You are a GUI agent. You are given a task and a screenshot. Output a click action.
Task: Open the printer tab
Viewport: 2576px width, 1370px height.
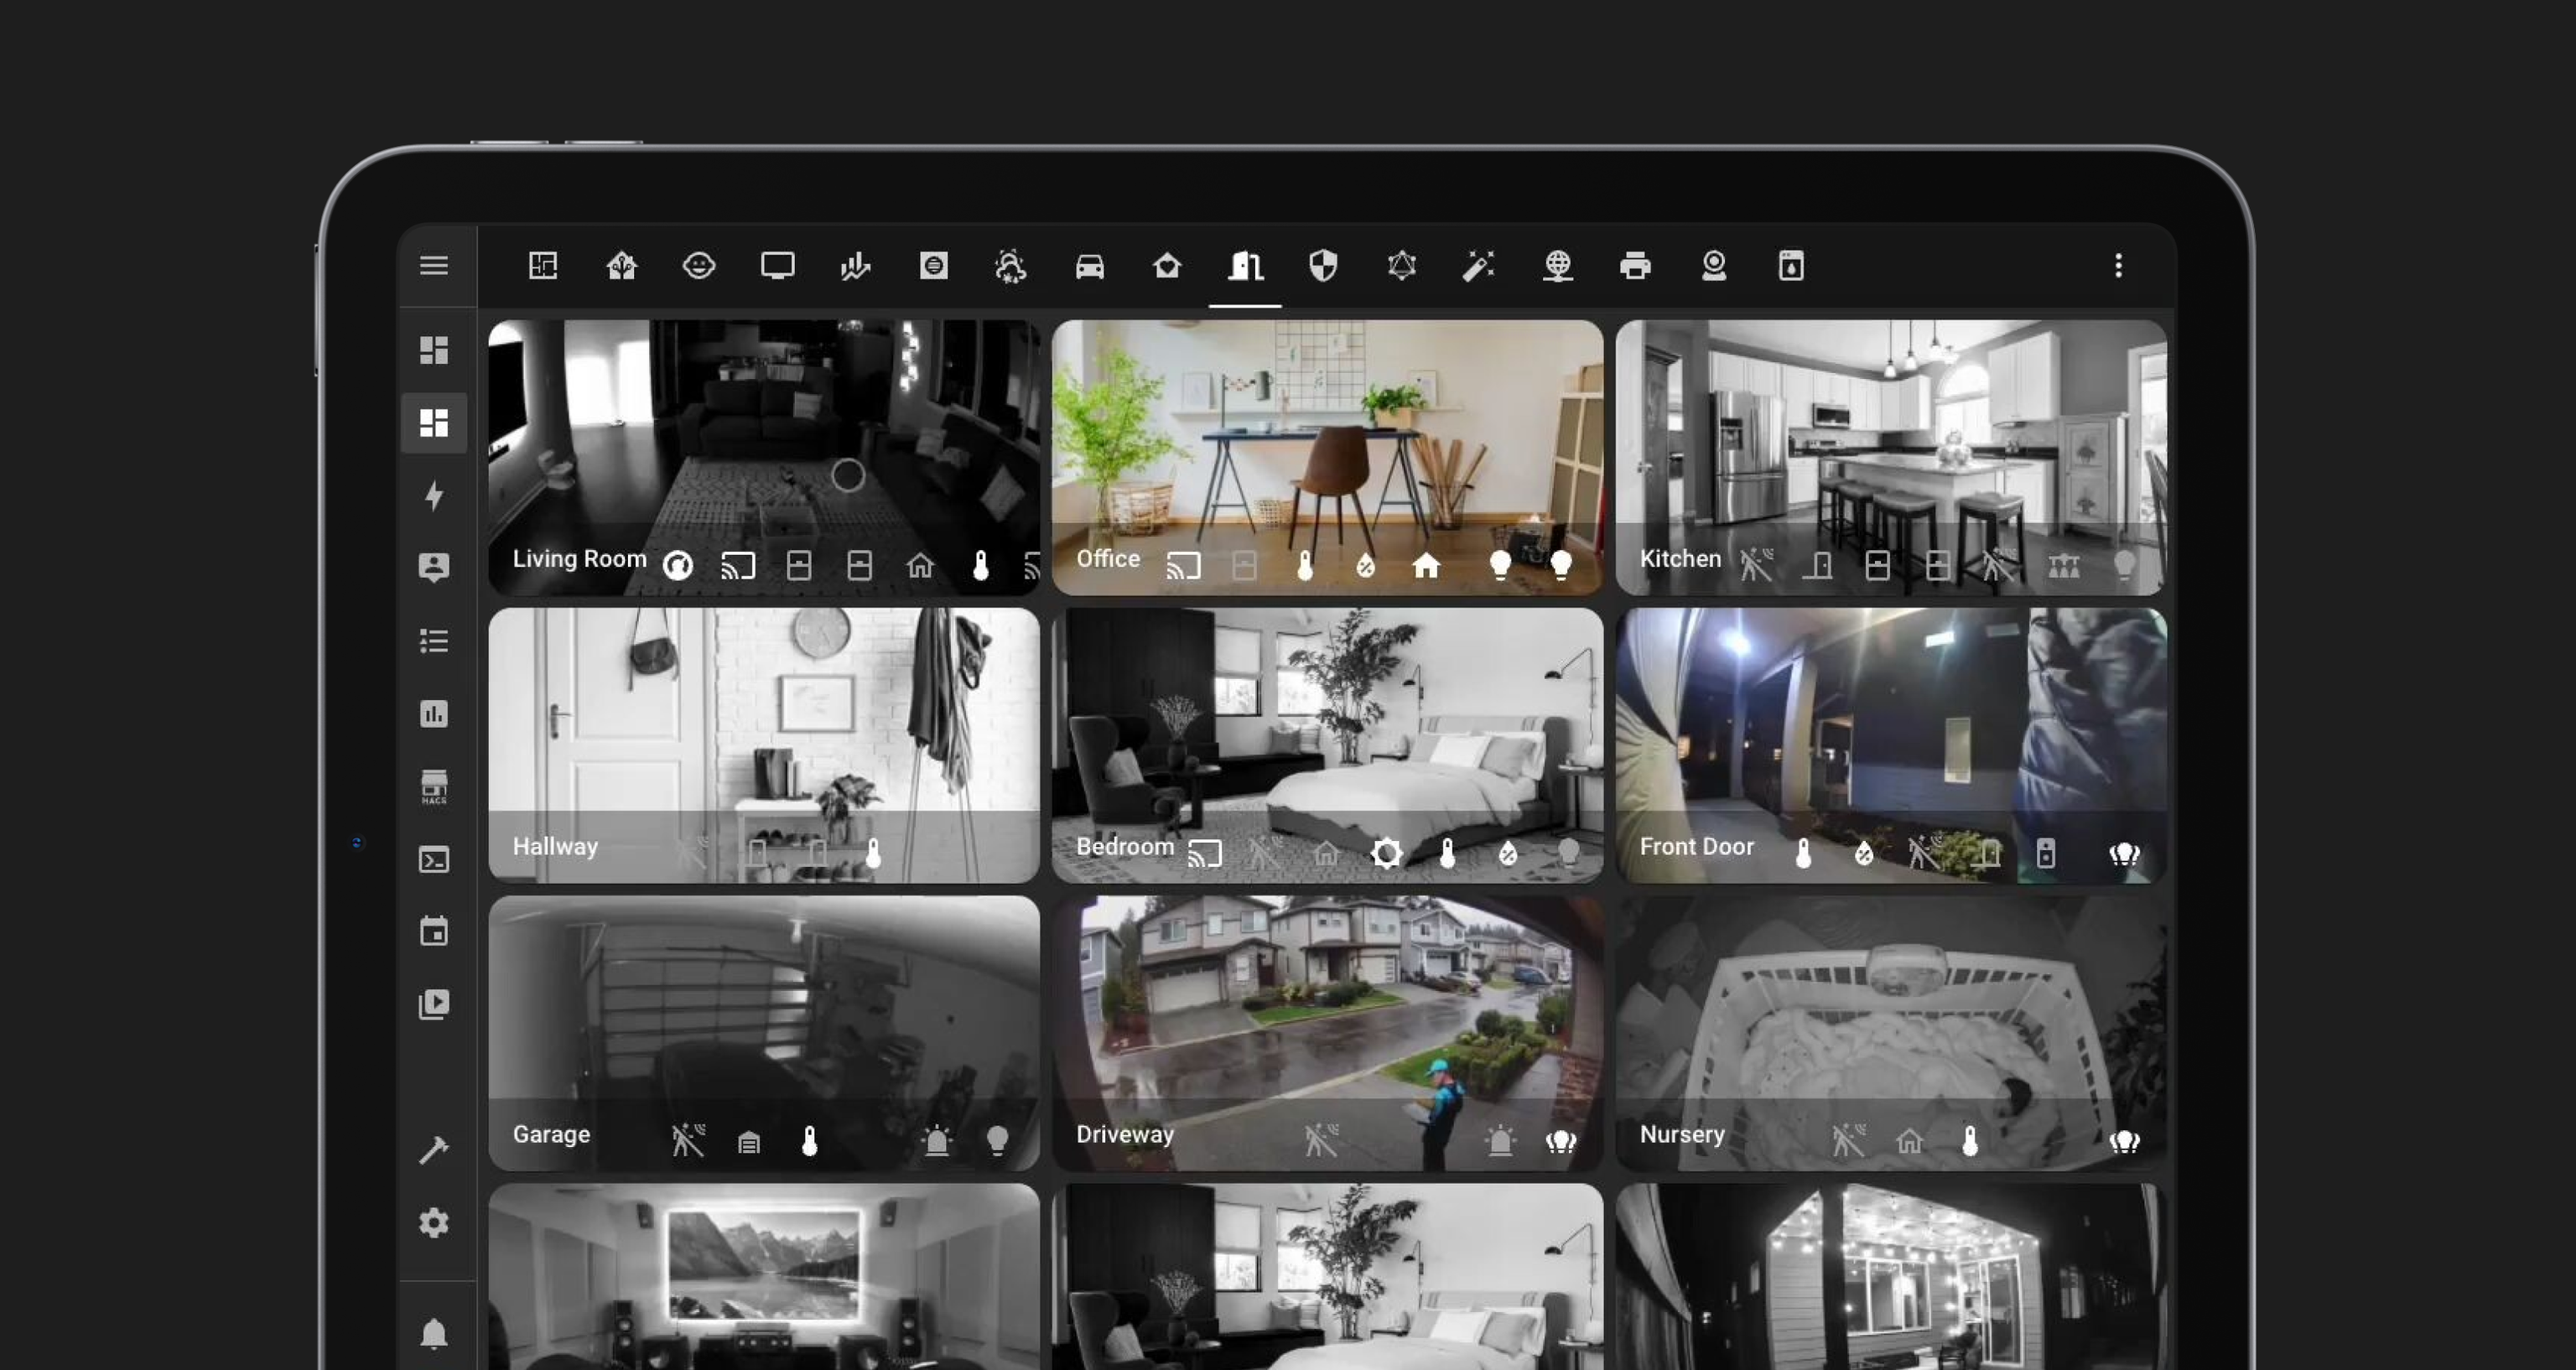tap(1635, 266)
